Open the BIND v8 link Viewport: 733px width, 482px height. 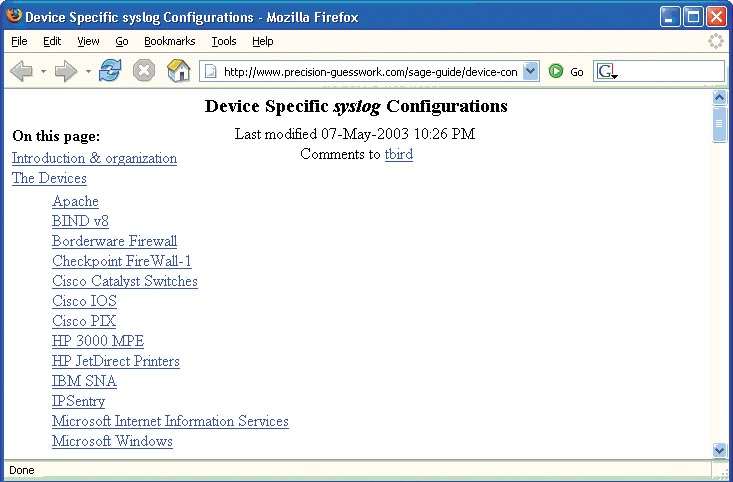[80, 221]
